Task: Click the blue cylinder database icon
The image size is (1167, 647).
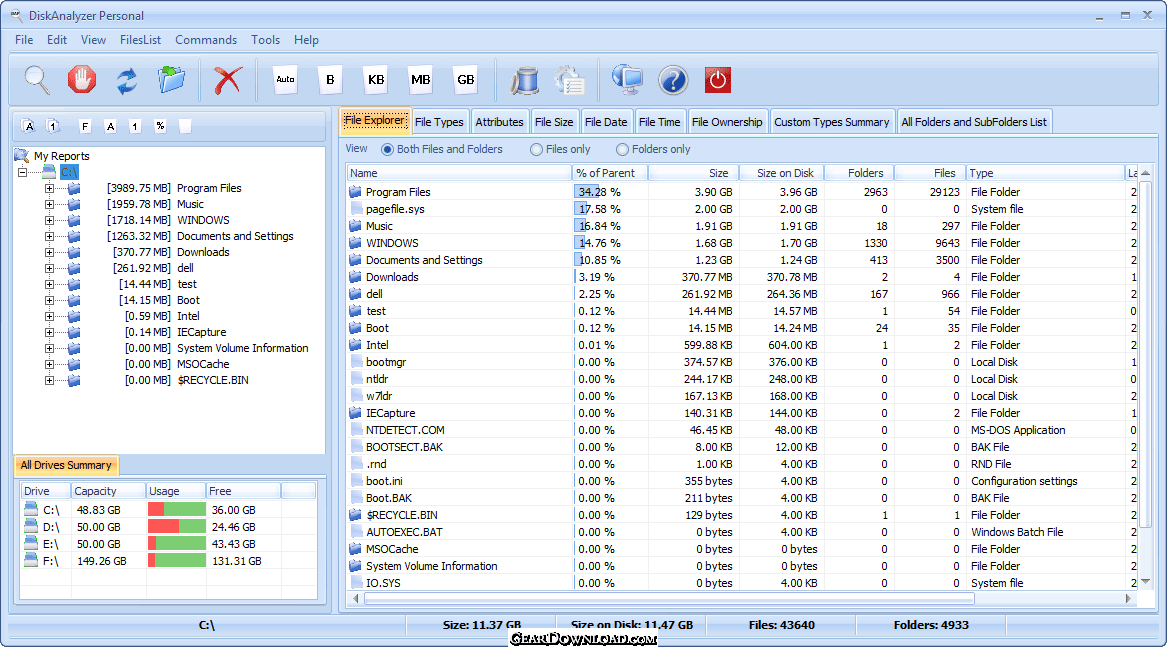Action: (525, 80)
